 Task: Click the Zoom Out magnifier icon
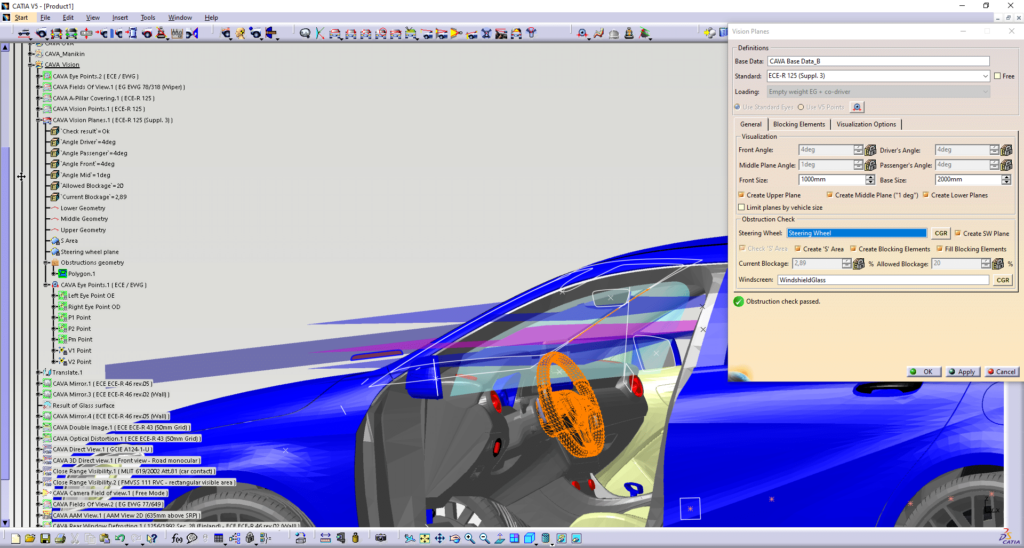click(485, 539)
